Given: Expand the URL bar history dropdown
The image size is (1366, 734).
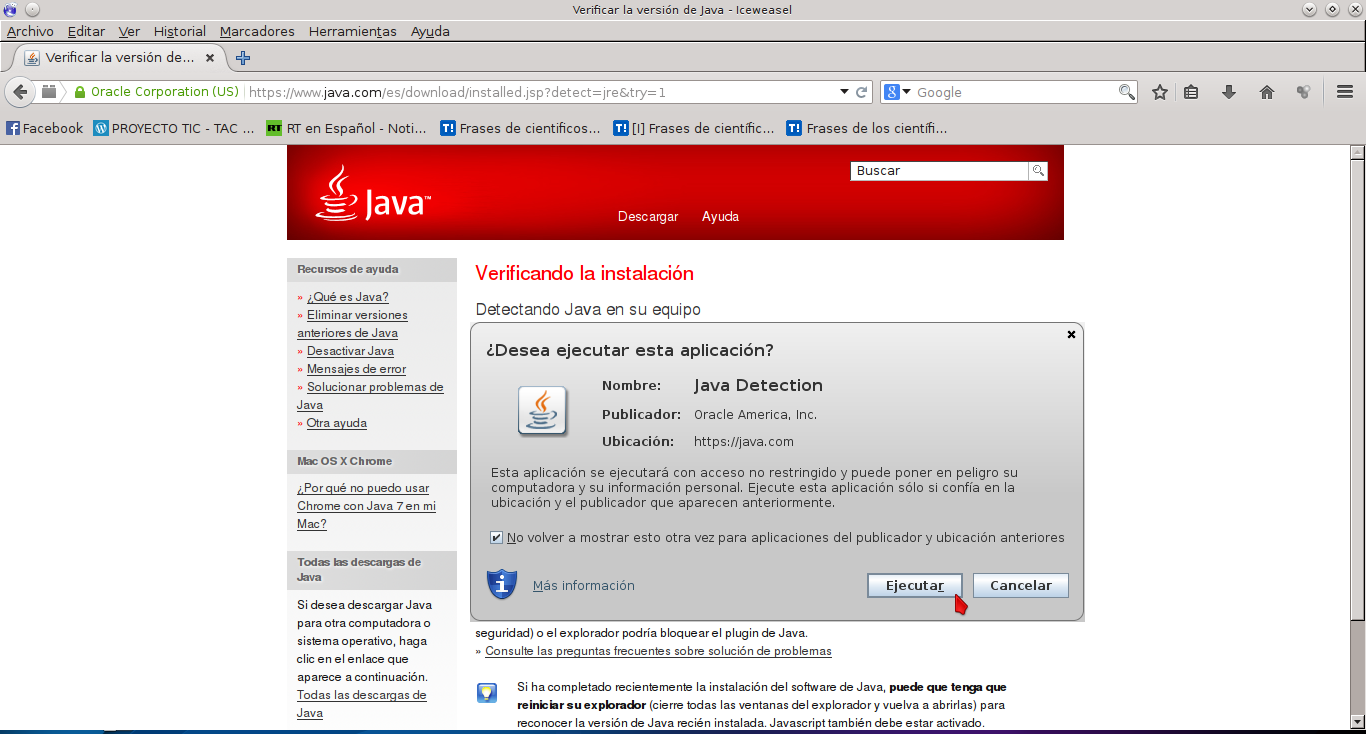Looking at the screenshot, I should (x=844, y=92).
